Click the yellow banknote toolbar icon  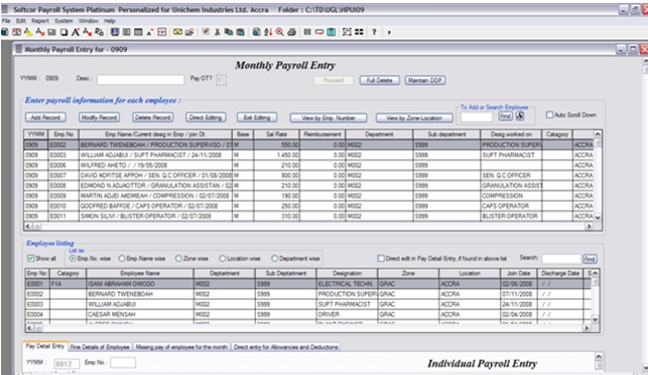pyautogui.click(x=178, y=32)
